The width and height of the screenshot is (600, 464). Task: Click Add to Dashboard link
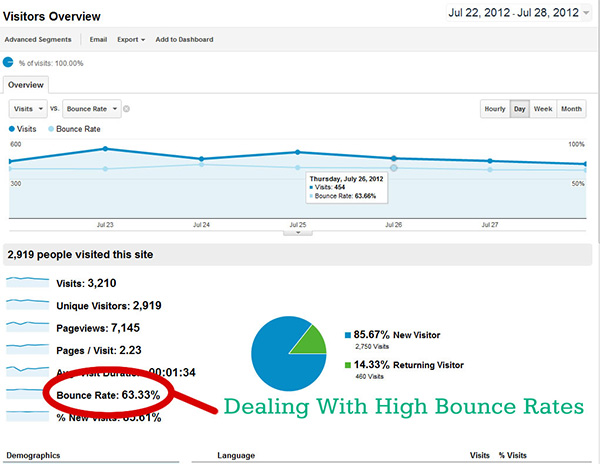click(186, 40)
